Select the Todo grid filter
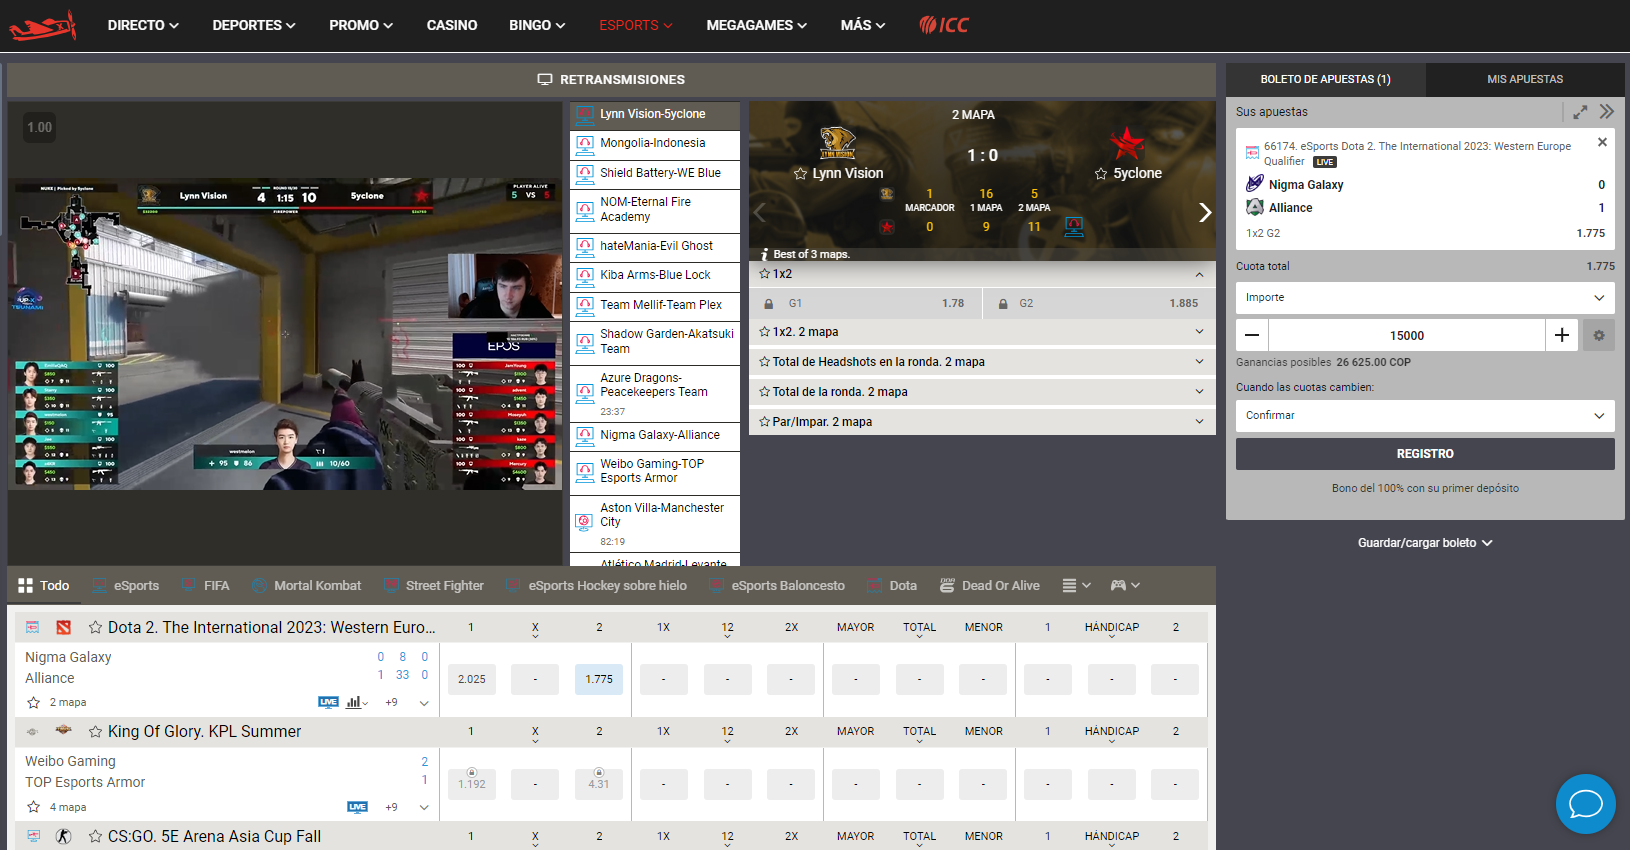 click(44, 585)
